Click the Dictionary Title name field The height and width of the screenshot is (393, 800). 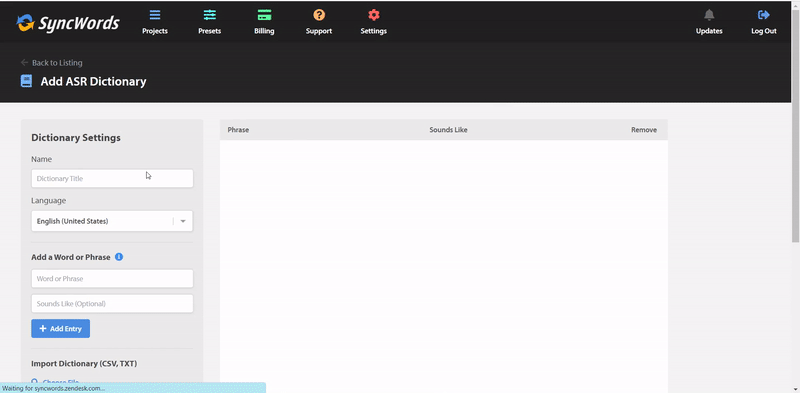[x=112, y=179]
